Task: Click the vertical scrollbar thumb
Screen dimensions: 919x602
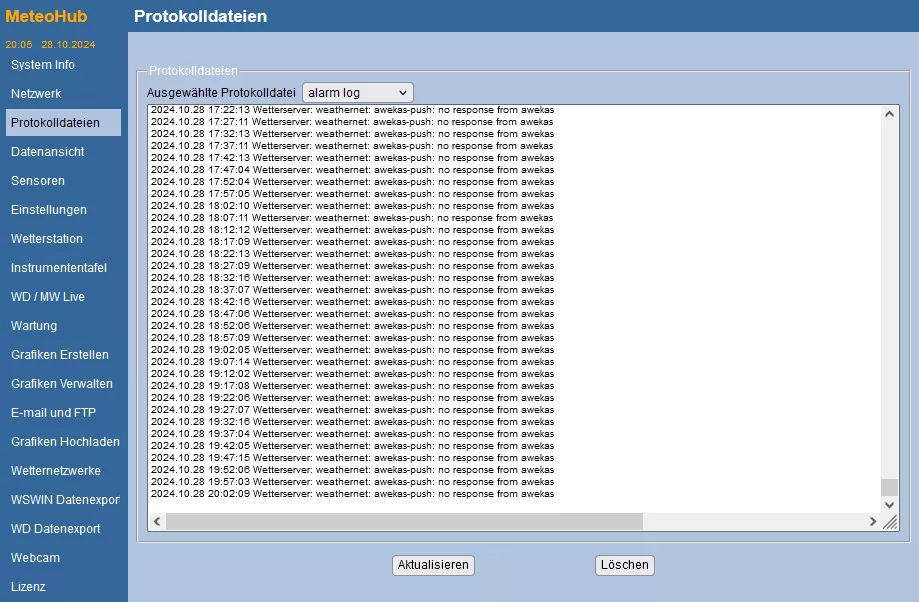Action: [889, 487]
